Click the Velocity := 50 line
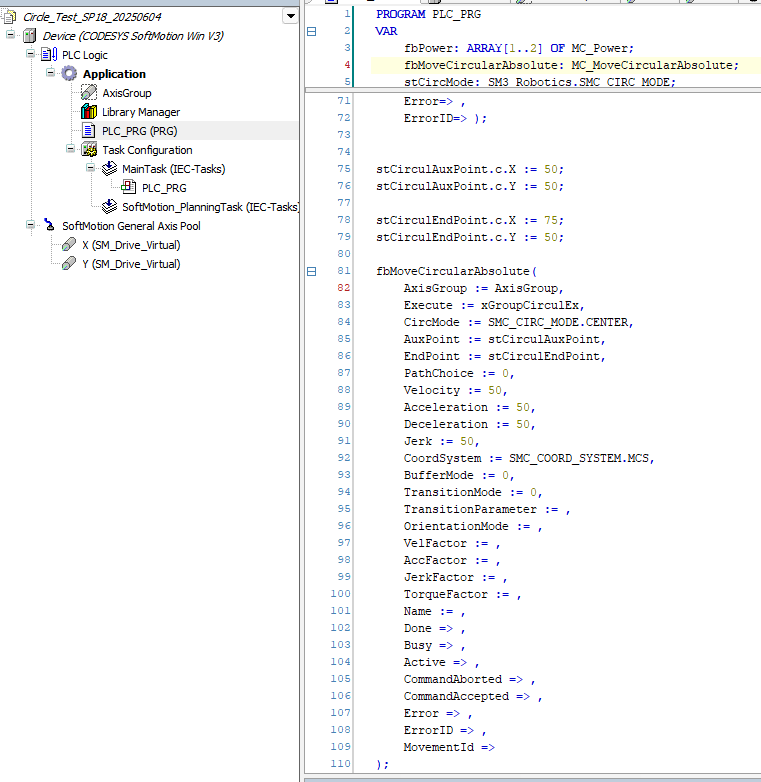This screenshot has height=782, width=761. click(455, 390)
